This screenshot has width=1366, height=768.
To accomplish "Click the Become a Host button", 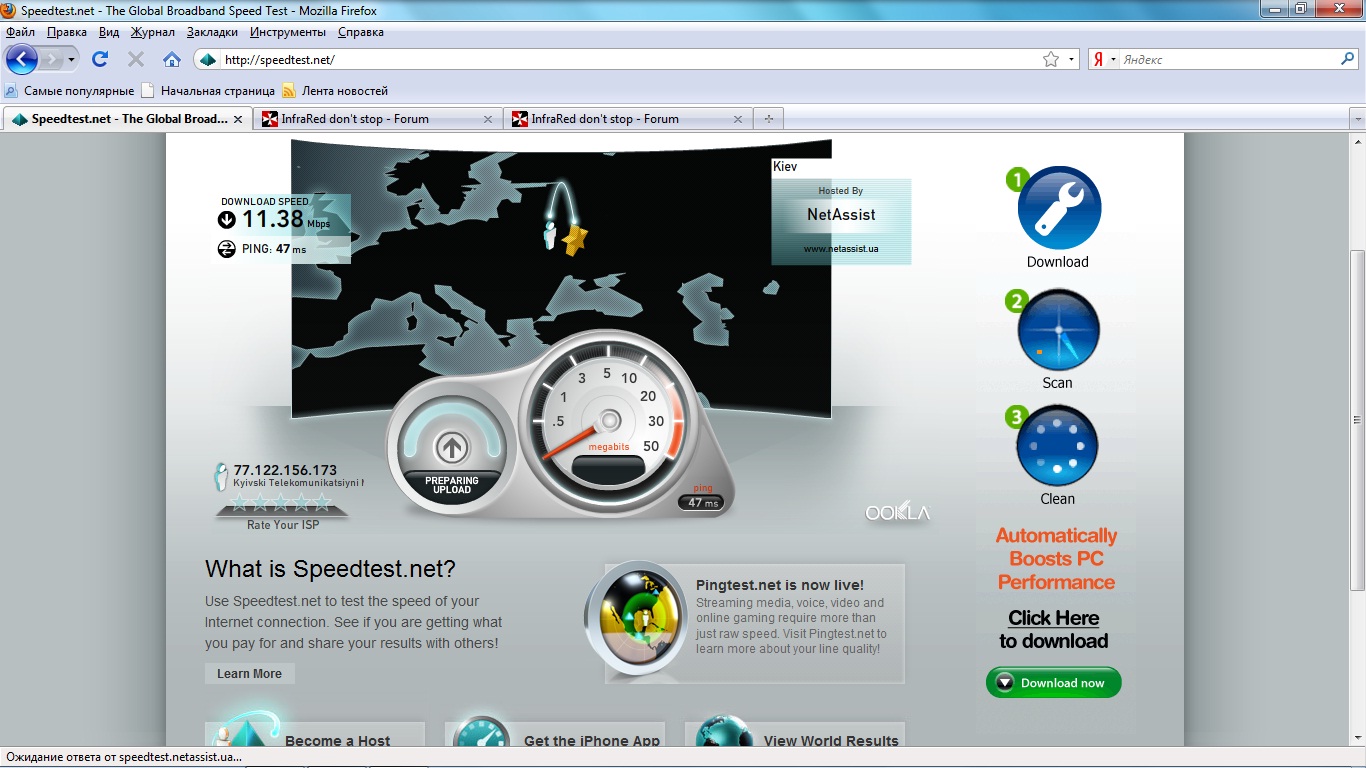I will click(x=315, y=735).
